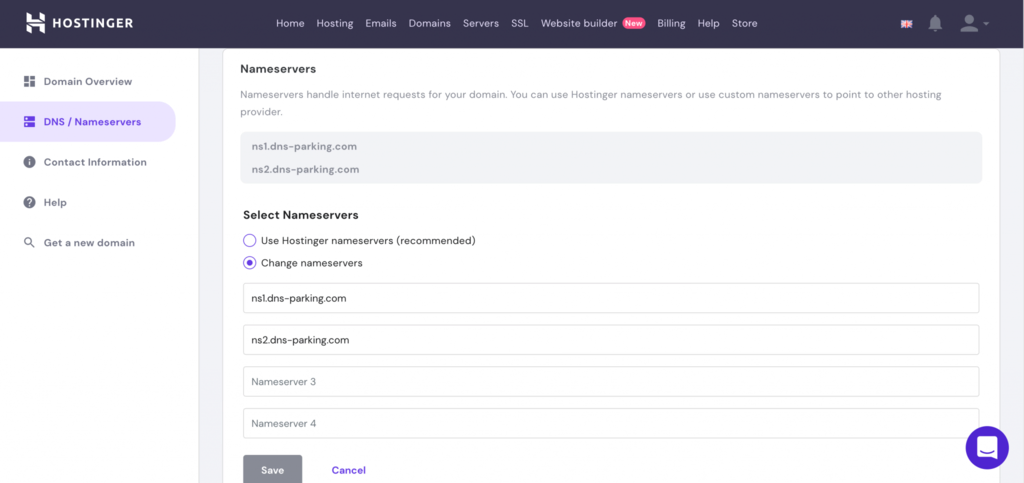This screenshot has width=1024, height=483.
Task: Click the Nameserver 4 input field
Action: pos(611,423)
